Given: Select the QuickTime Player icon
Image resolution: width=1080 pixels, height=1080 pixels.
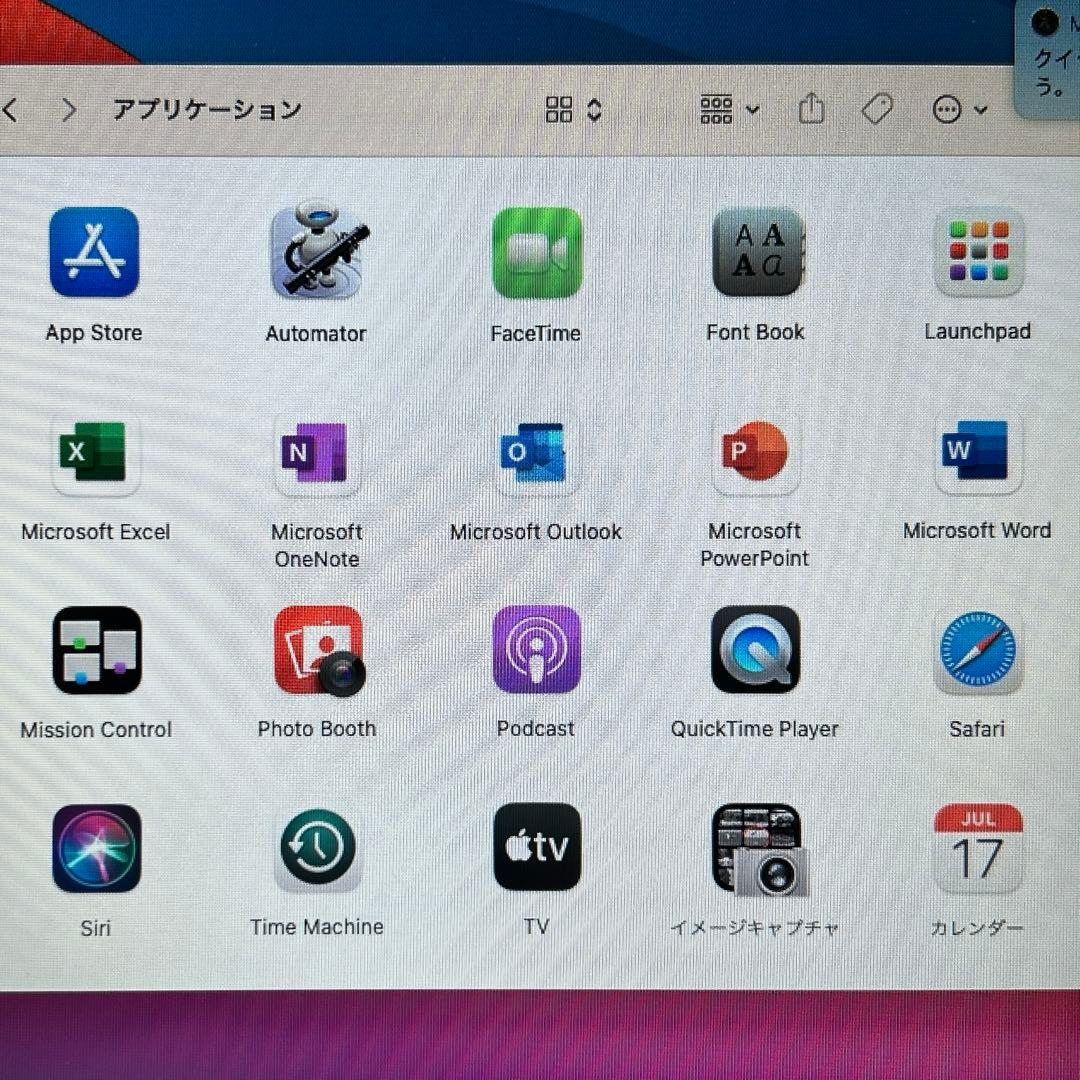Looking at the screenshot, I should (756, 650).
